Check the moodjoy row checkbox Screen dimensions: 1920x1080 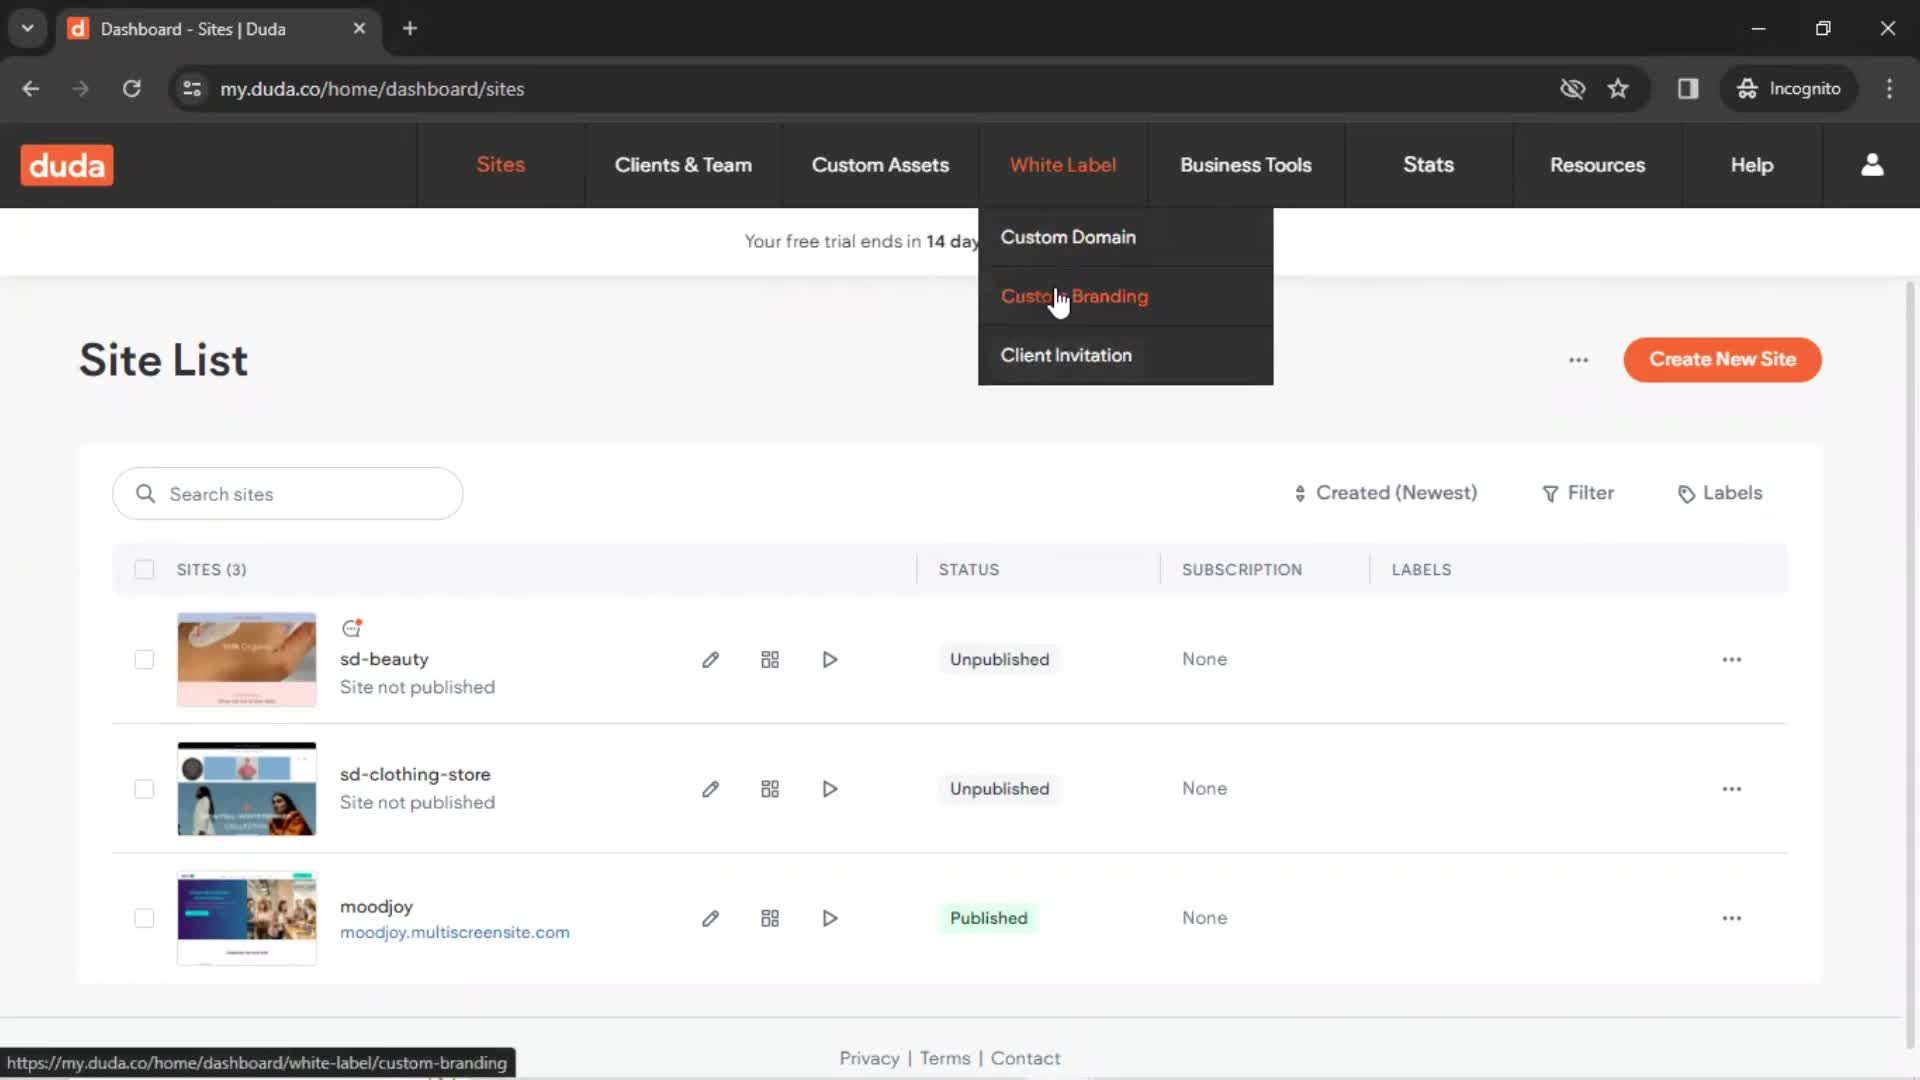click(144, 918)
